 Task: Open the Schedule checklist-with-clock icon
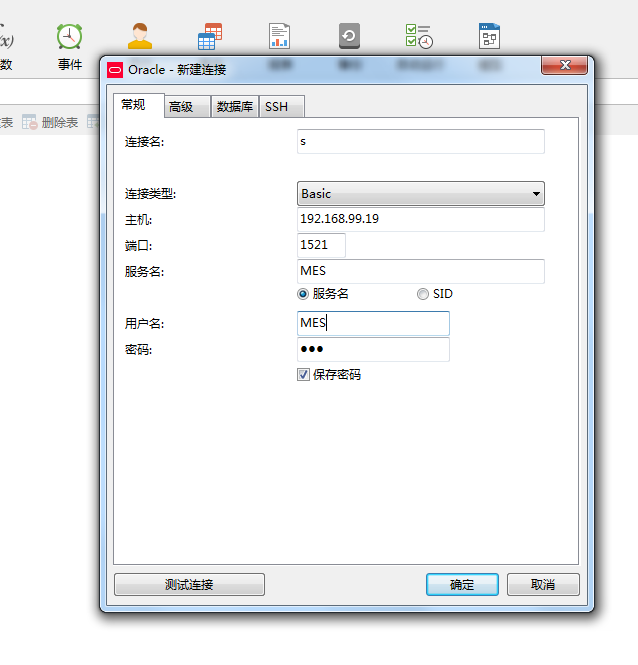(x=419, y=36)
